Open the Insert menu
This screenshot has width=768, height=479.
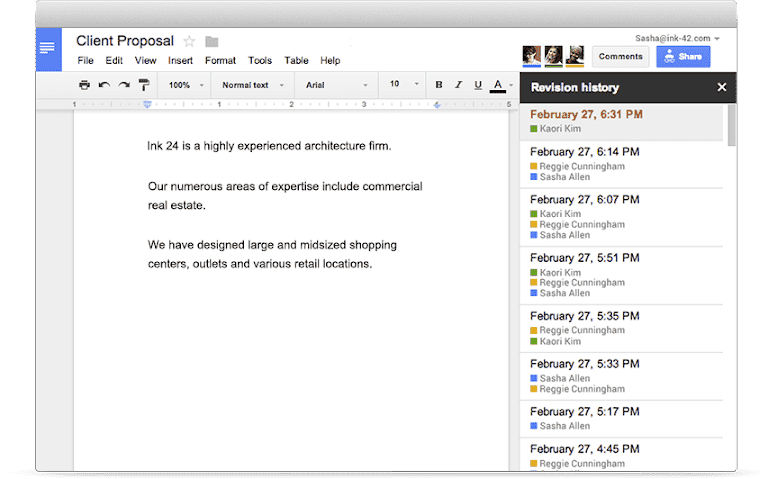coord(180,61)
